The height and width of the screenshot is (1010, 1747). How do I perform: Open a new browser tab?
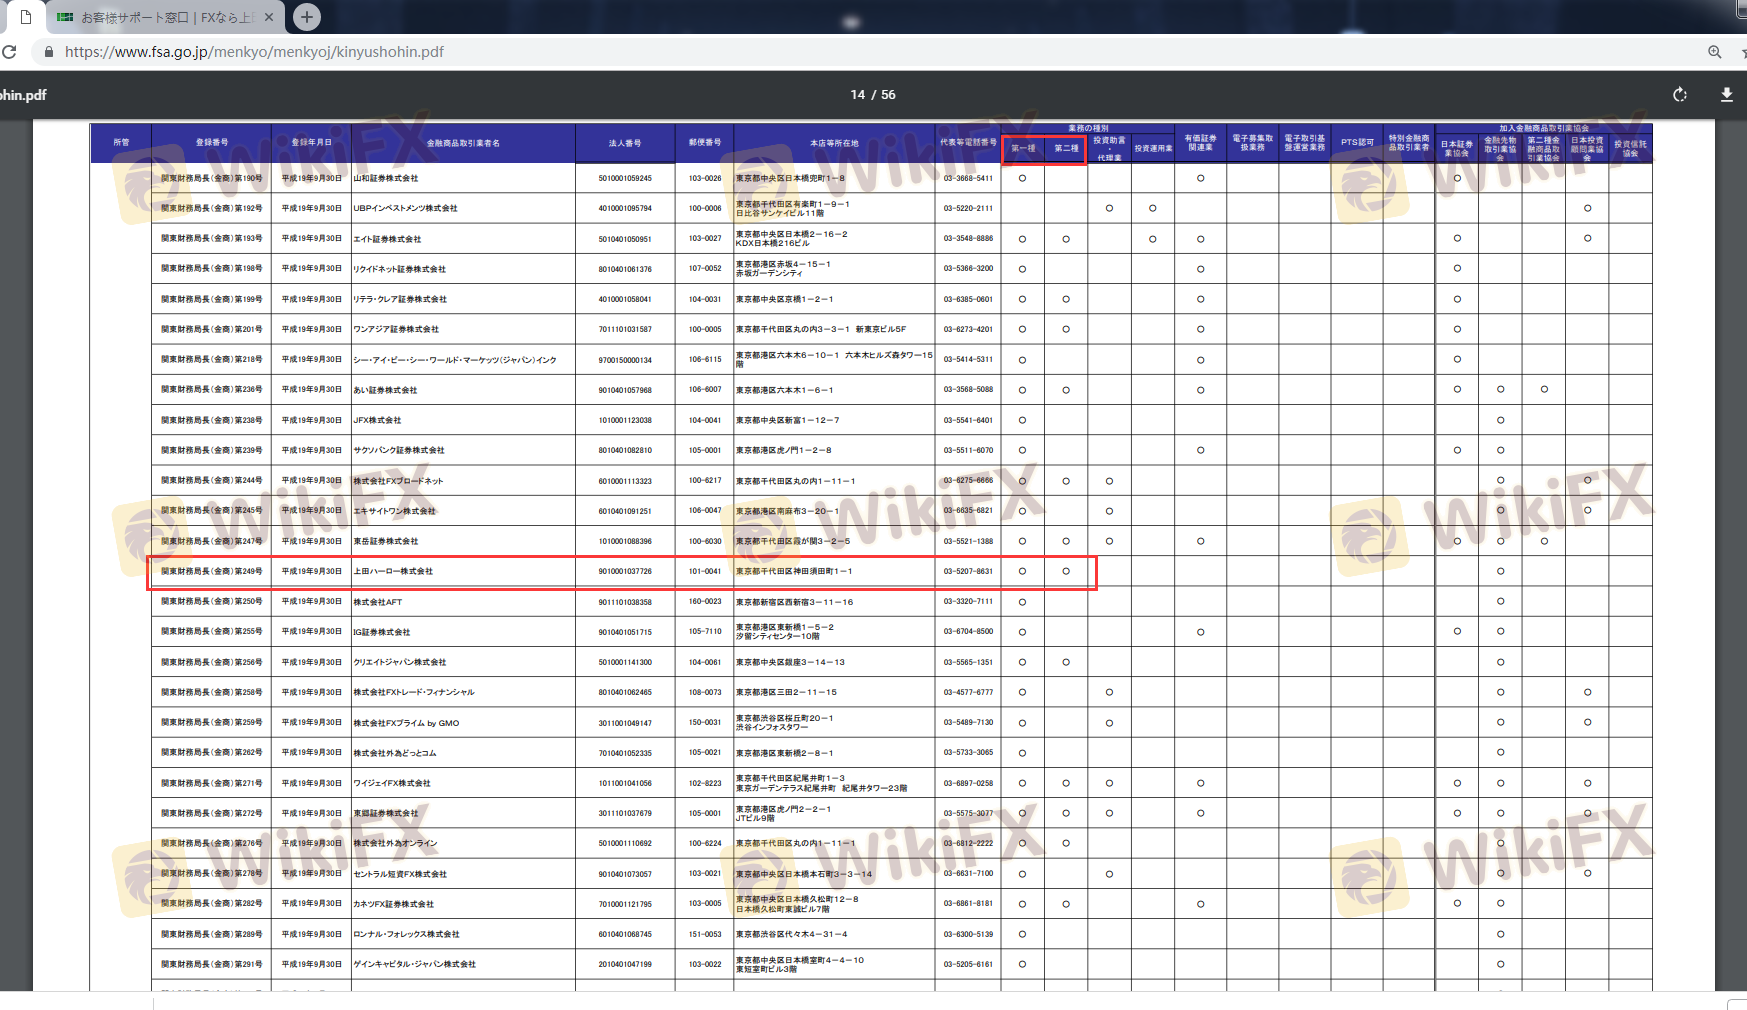pyautogui.click(x=307, y=16)
